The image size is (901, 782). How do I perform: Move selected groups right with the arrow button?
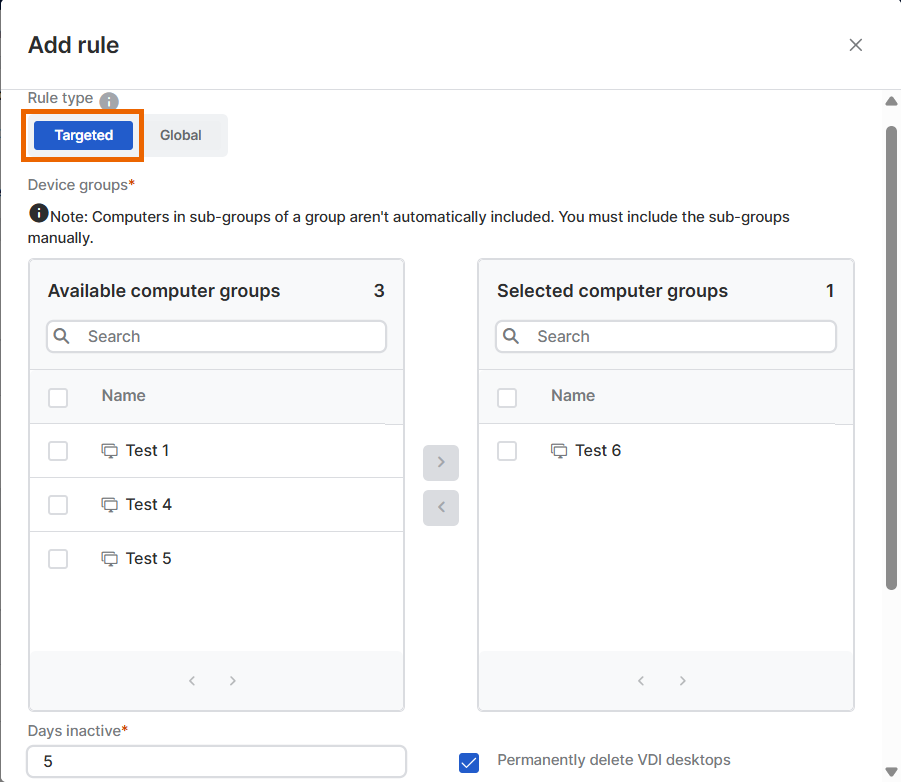click(441, 462)
